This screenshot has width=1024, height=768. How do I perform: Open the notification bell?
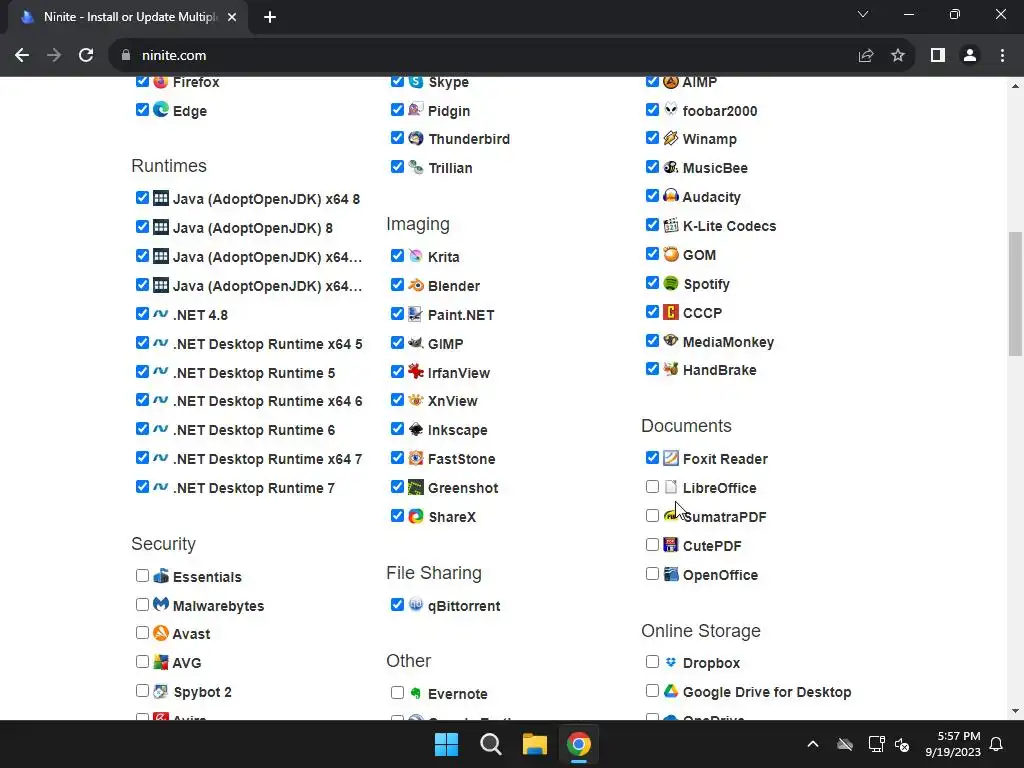pyautogui.click(x=996, y=744)
